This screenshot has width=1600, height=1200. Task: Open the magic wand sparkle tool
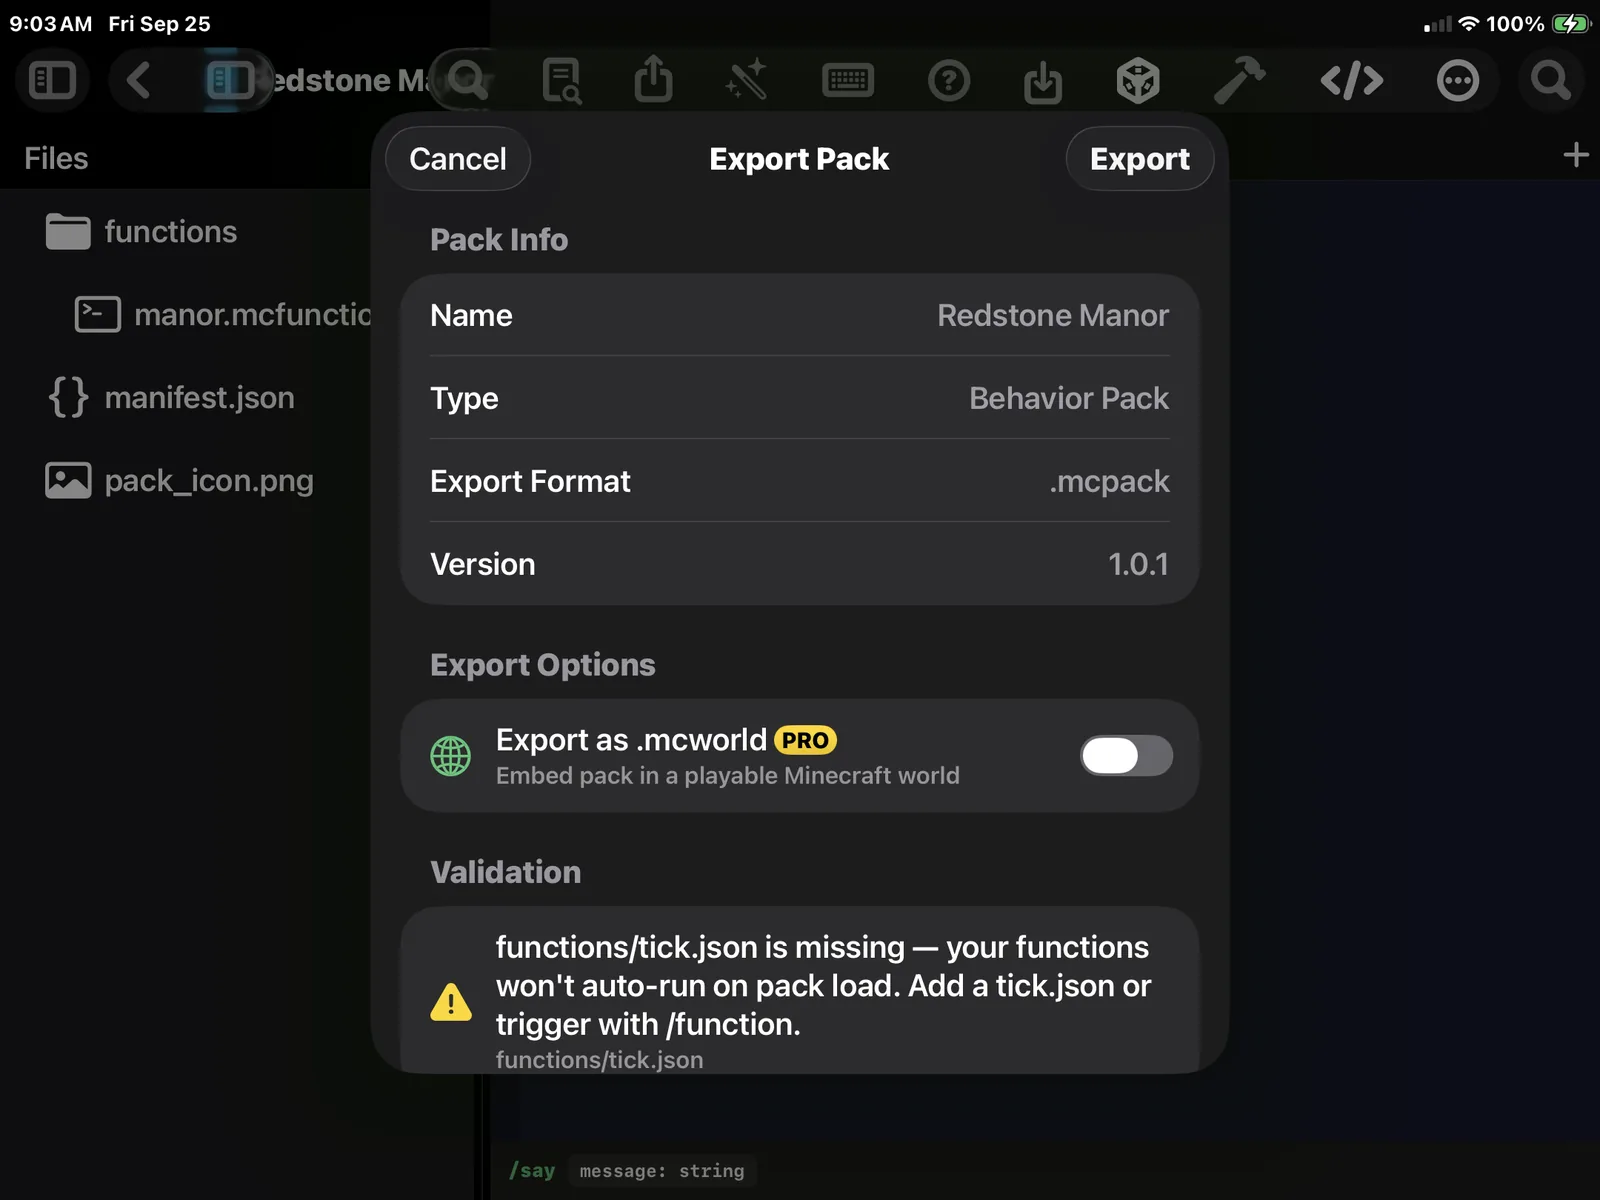click(746, 80)
